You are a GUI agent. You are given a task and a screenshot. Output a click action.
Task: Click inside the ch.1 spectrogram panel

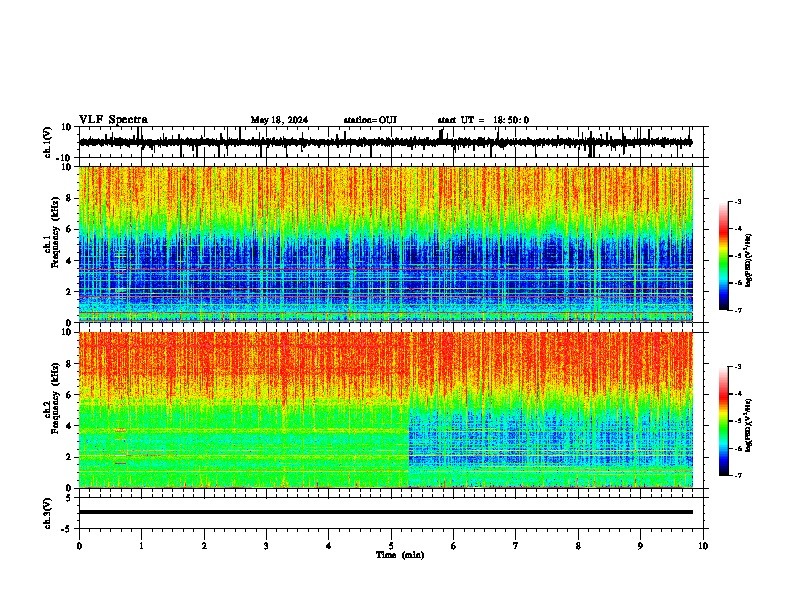coord(386,244)
